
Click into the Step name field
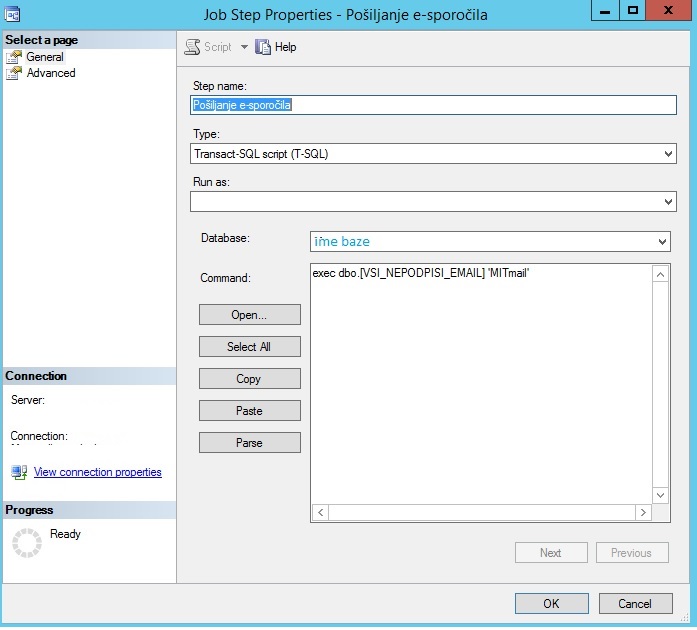pyautogui.click(x=433, y=105)
